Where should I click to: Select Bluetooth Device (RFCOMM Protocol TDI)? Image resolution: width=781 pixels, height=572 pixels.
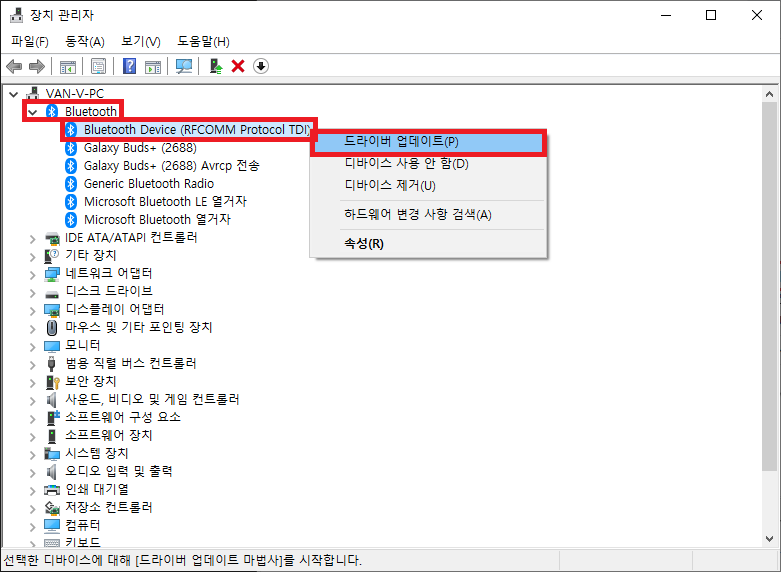coord(196,130)
